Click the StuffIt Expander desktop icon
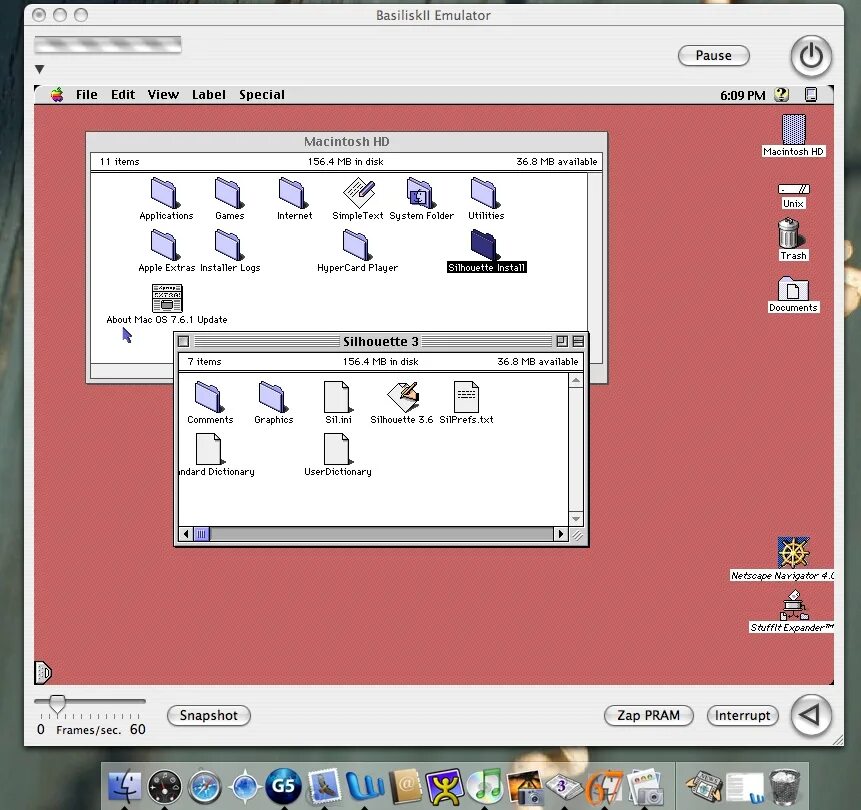This screenshot has width=861, height=810. 793,605
